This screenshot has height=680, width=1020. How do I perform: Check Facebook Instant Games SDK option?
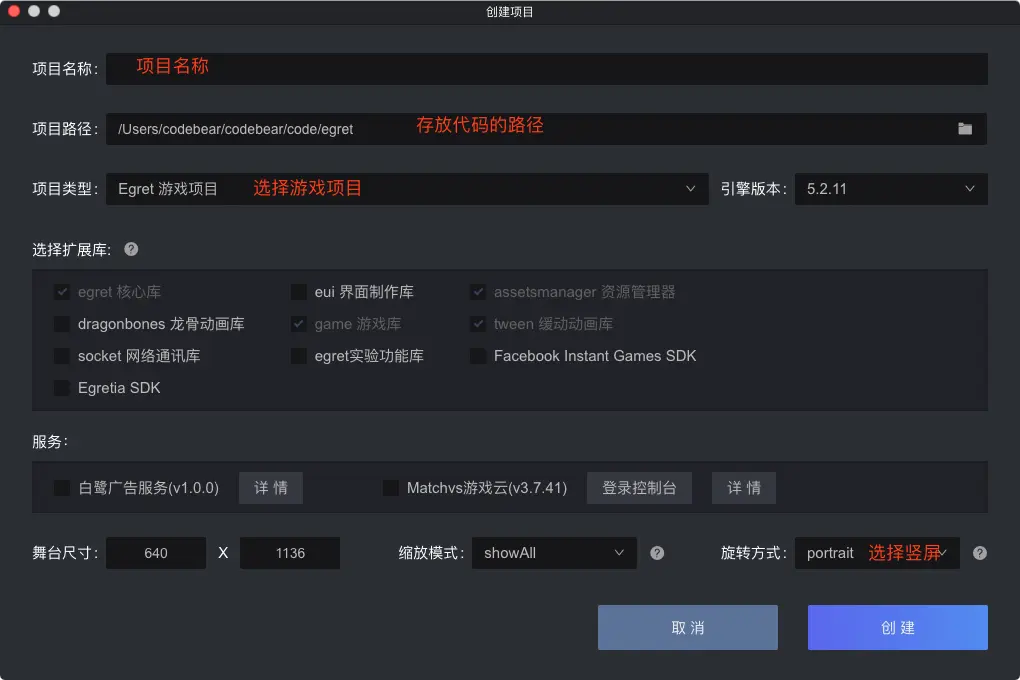click(x=478, y=356)
